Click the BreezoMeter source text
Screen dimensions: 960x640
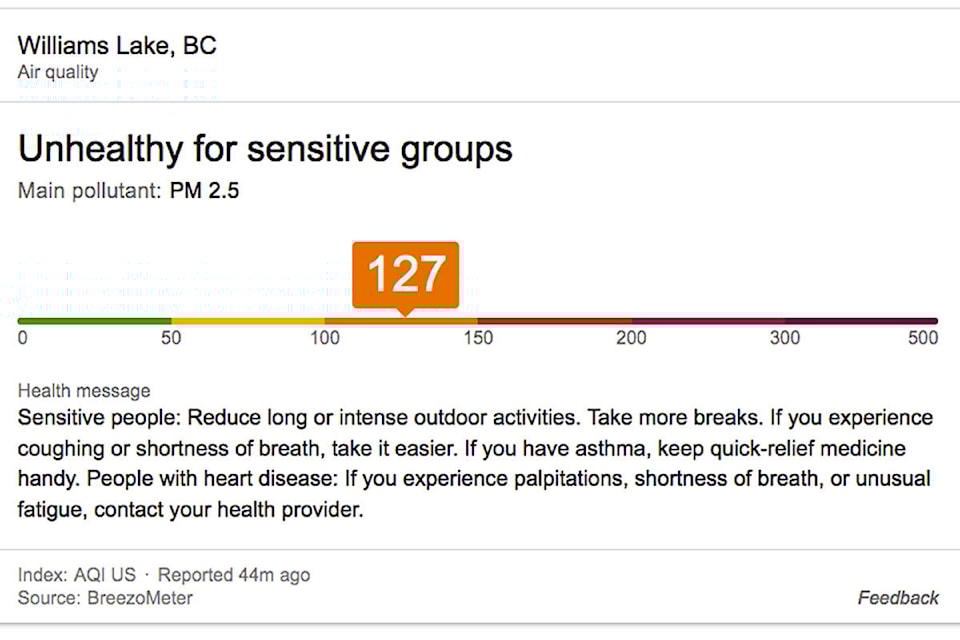pyautogui.click(x=140, y=598)
